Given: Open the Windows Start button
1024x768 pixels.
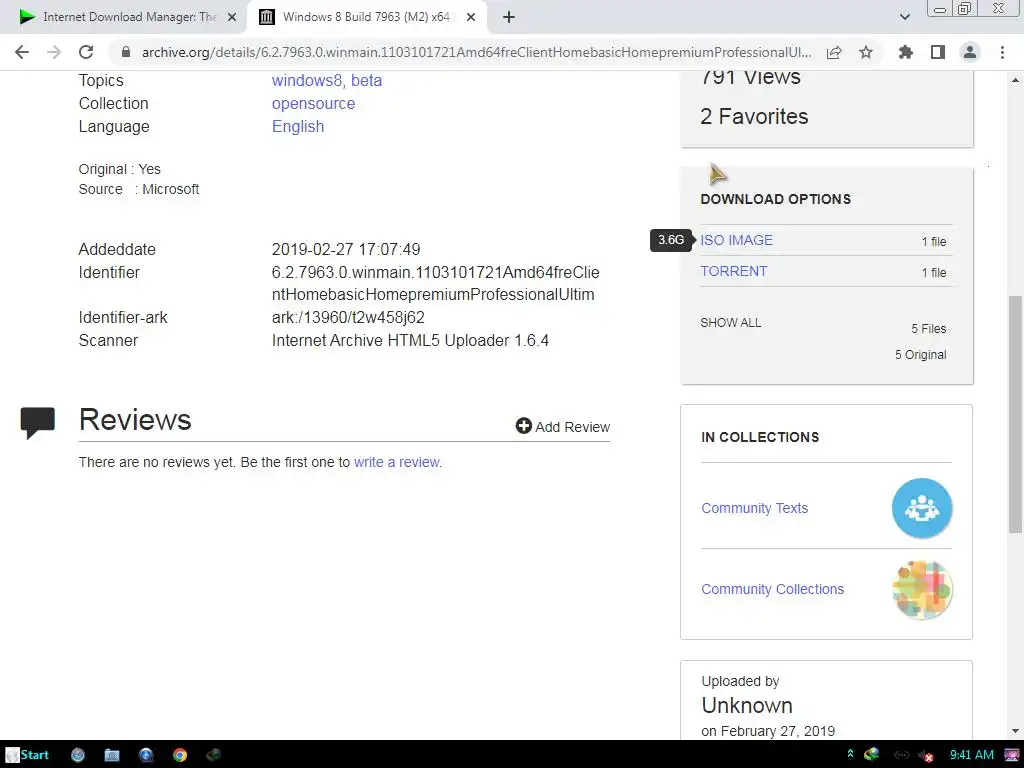Looking at the screenshot, I should 27,755.
